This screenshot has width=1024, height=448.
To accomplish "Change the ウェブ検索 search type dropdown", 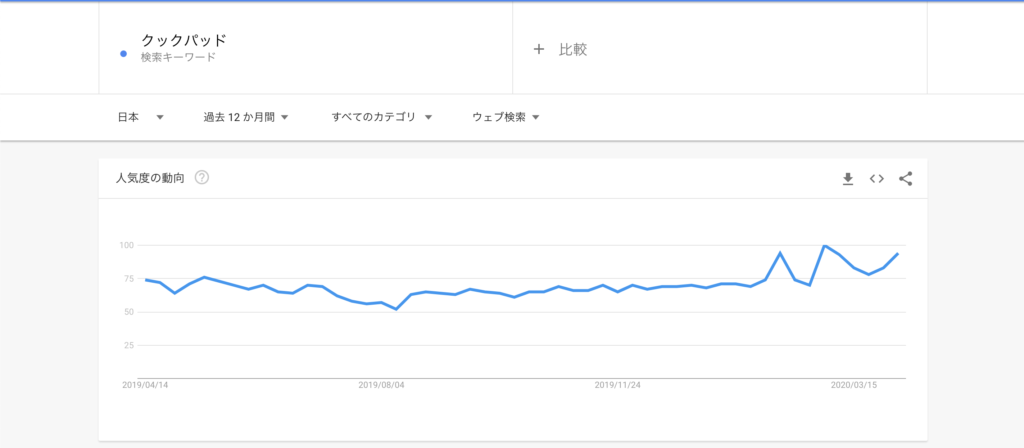I will (505, 118).
